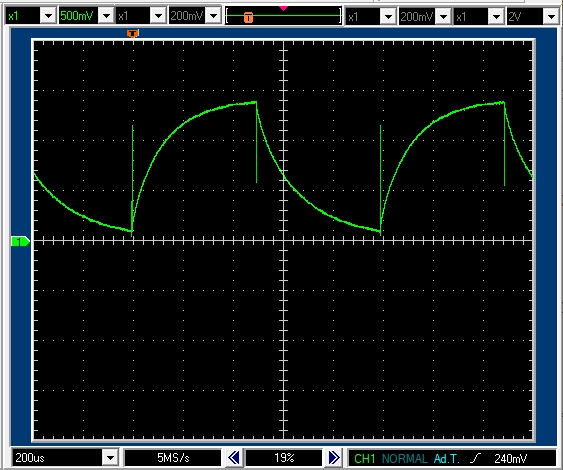Click the green channel 1 ground marker
The height and width of the screenshot is (470, 563).
20,242
